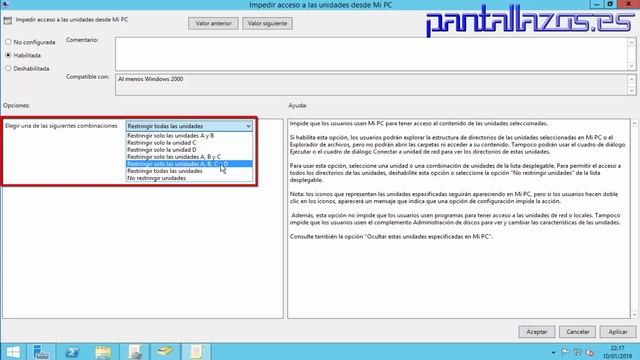This screenshot has height=360, width=640.
Task: Choose Restringir solo la unidad D
Action: (x=189, y=149)
